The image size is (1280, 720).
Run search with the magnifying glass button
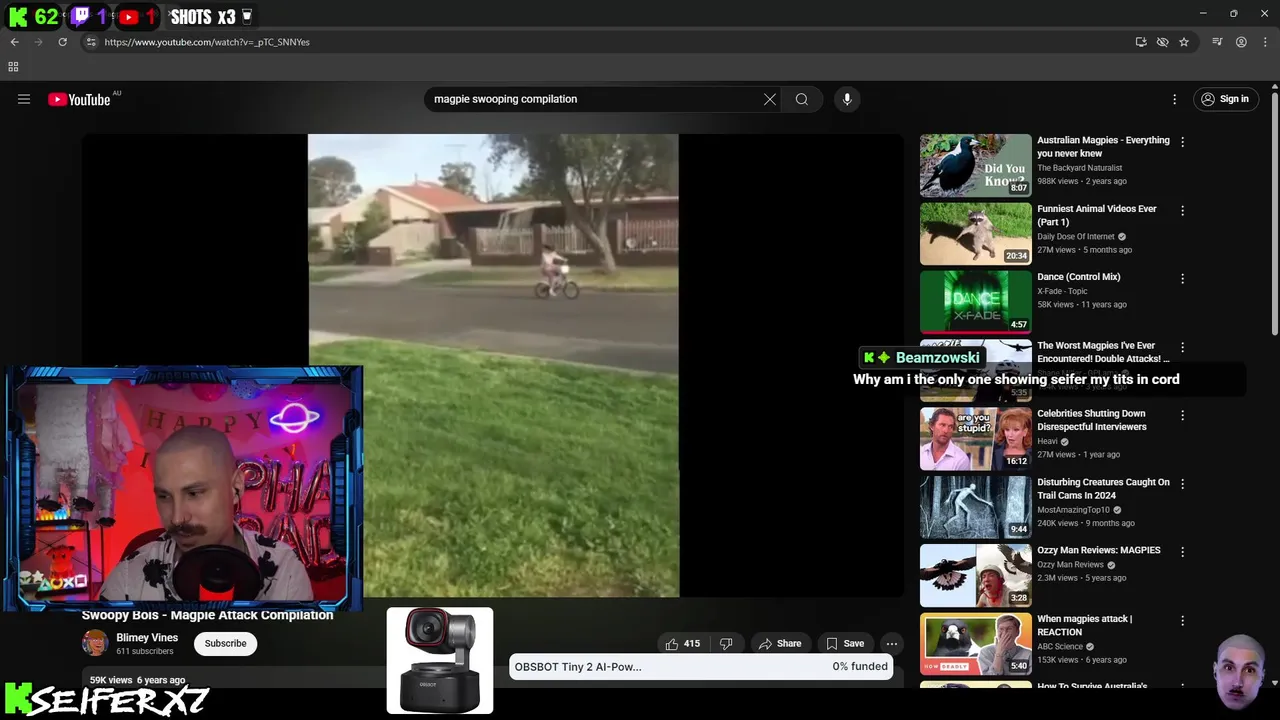[x=802, y=99]
